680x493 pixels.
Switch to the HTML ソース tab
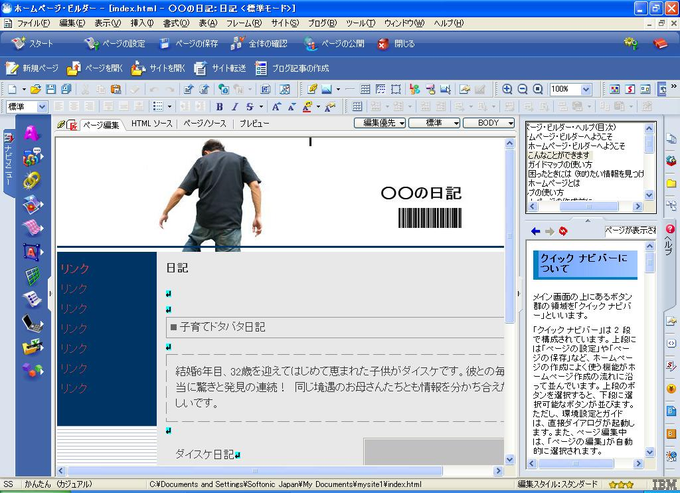151,124
